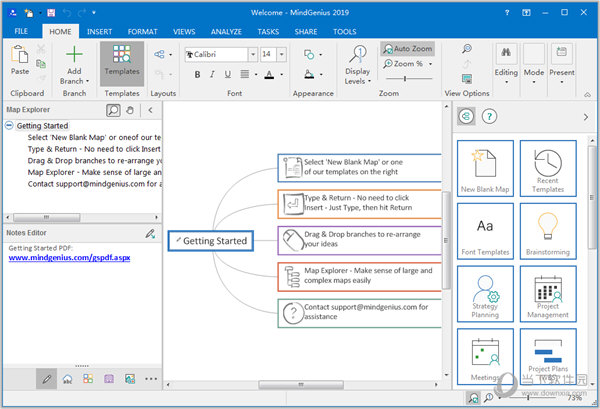Click the Add Branch plus icon
600x409 pixels.
click(74, 54)
